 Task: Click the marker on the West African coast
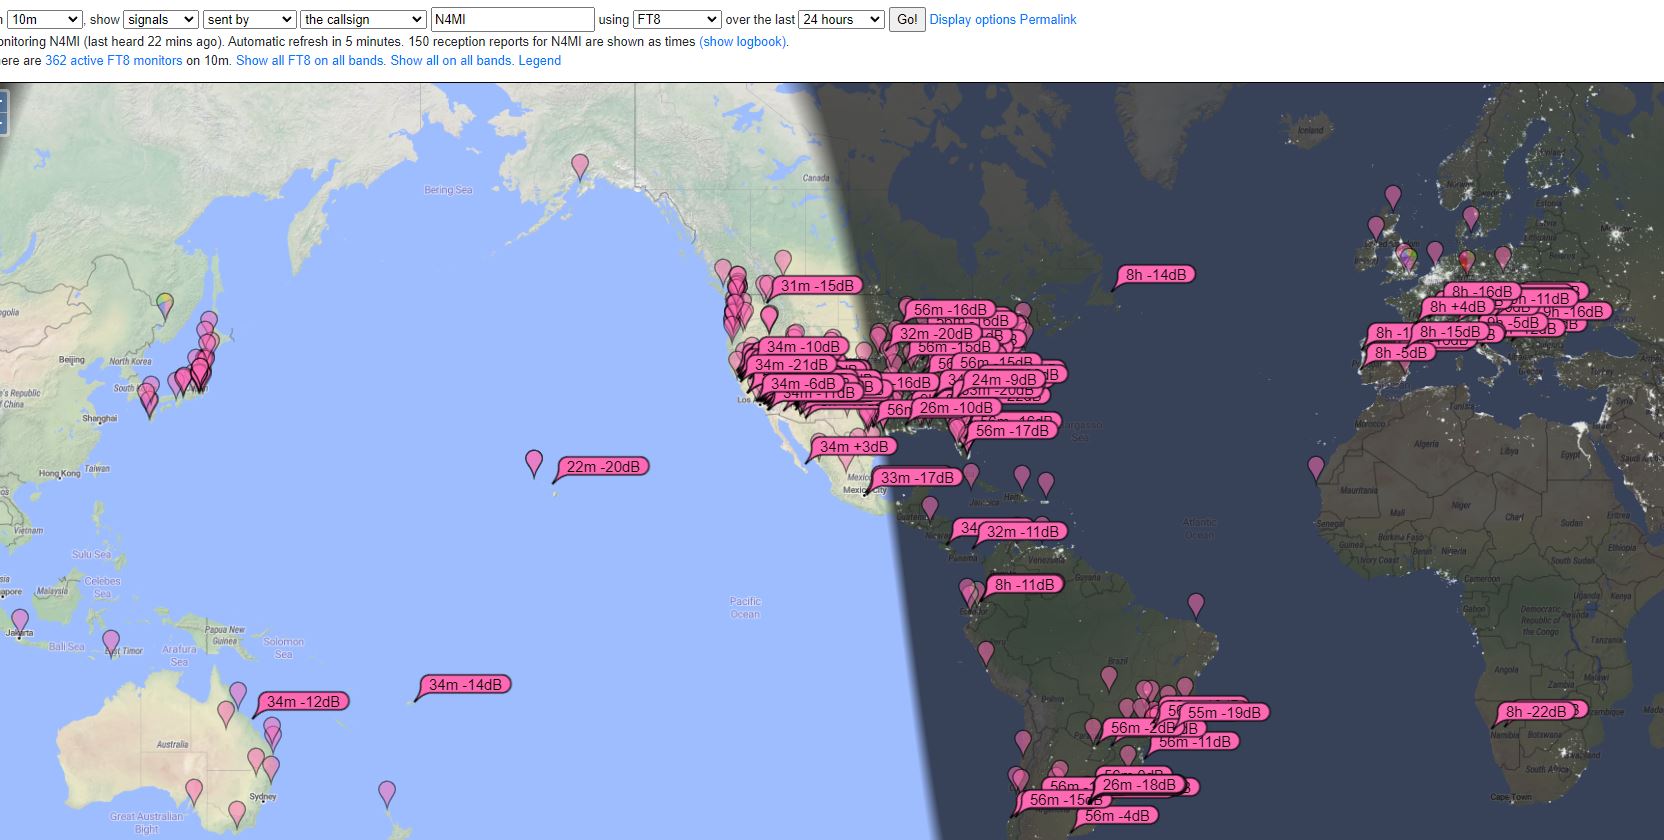(1316, 467)
